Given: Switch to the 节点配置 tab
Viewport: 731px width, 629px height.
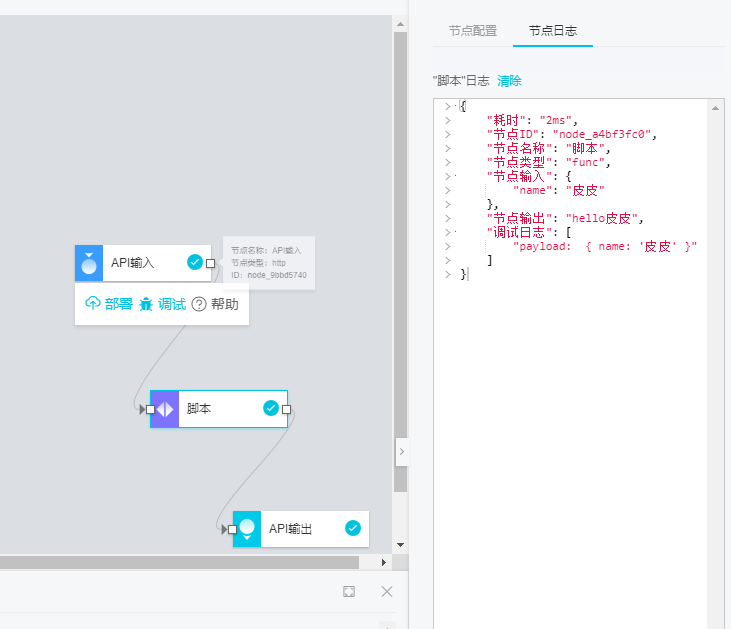Looking at the screenshot, I should point(473,31).
